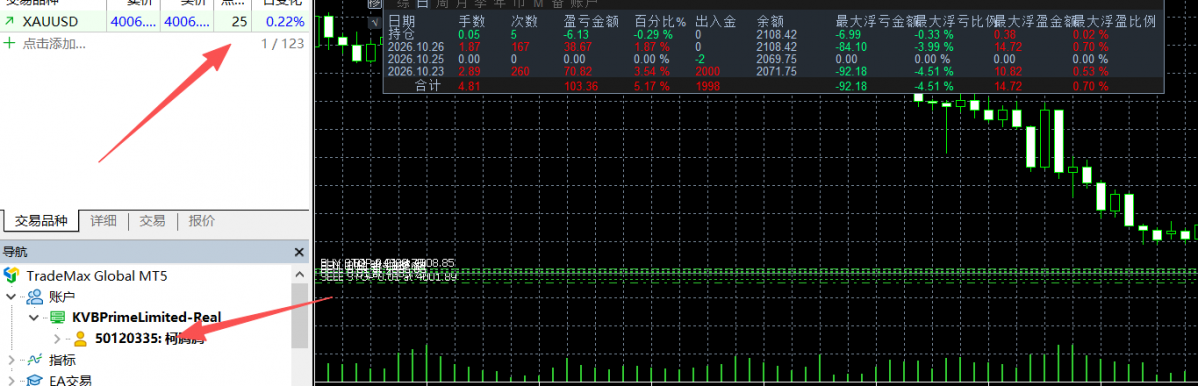Click the 1 / 123 symbol counter
Viewport: 1198px width, 386px height.
click(x=282, y=44)
